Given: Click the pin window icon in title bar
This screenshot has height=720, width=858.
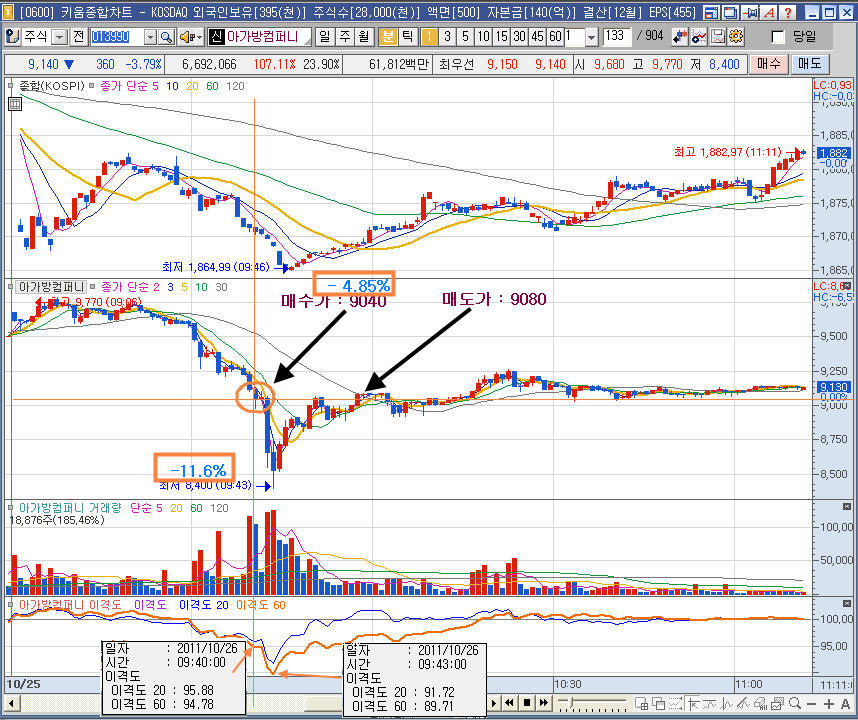Looking at the screenshot, I should (751, 12).
